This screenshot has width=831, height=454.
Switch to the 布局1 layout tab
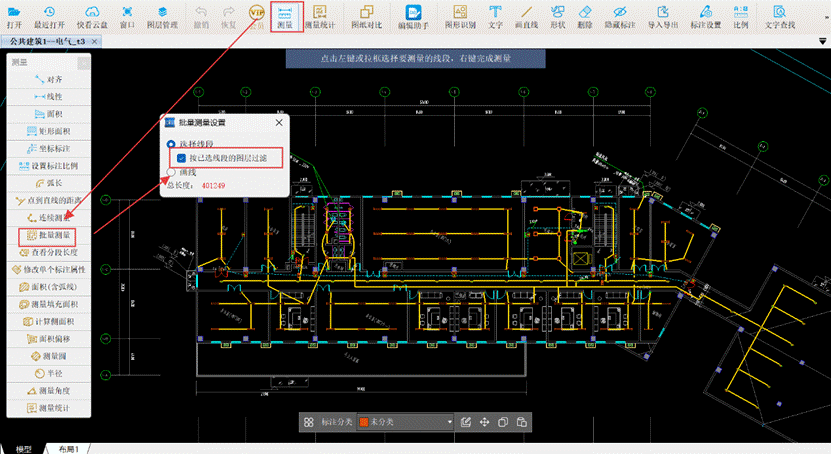(x=68, y=449)
